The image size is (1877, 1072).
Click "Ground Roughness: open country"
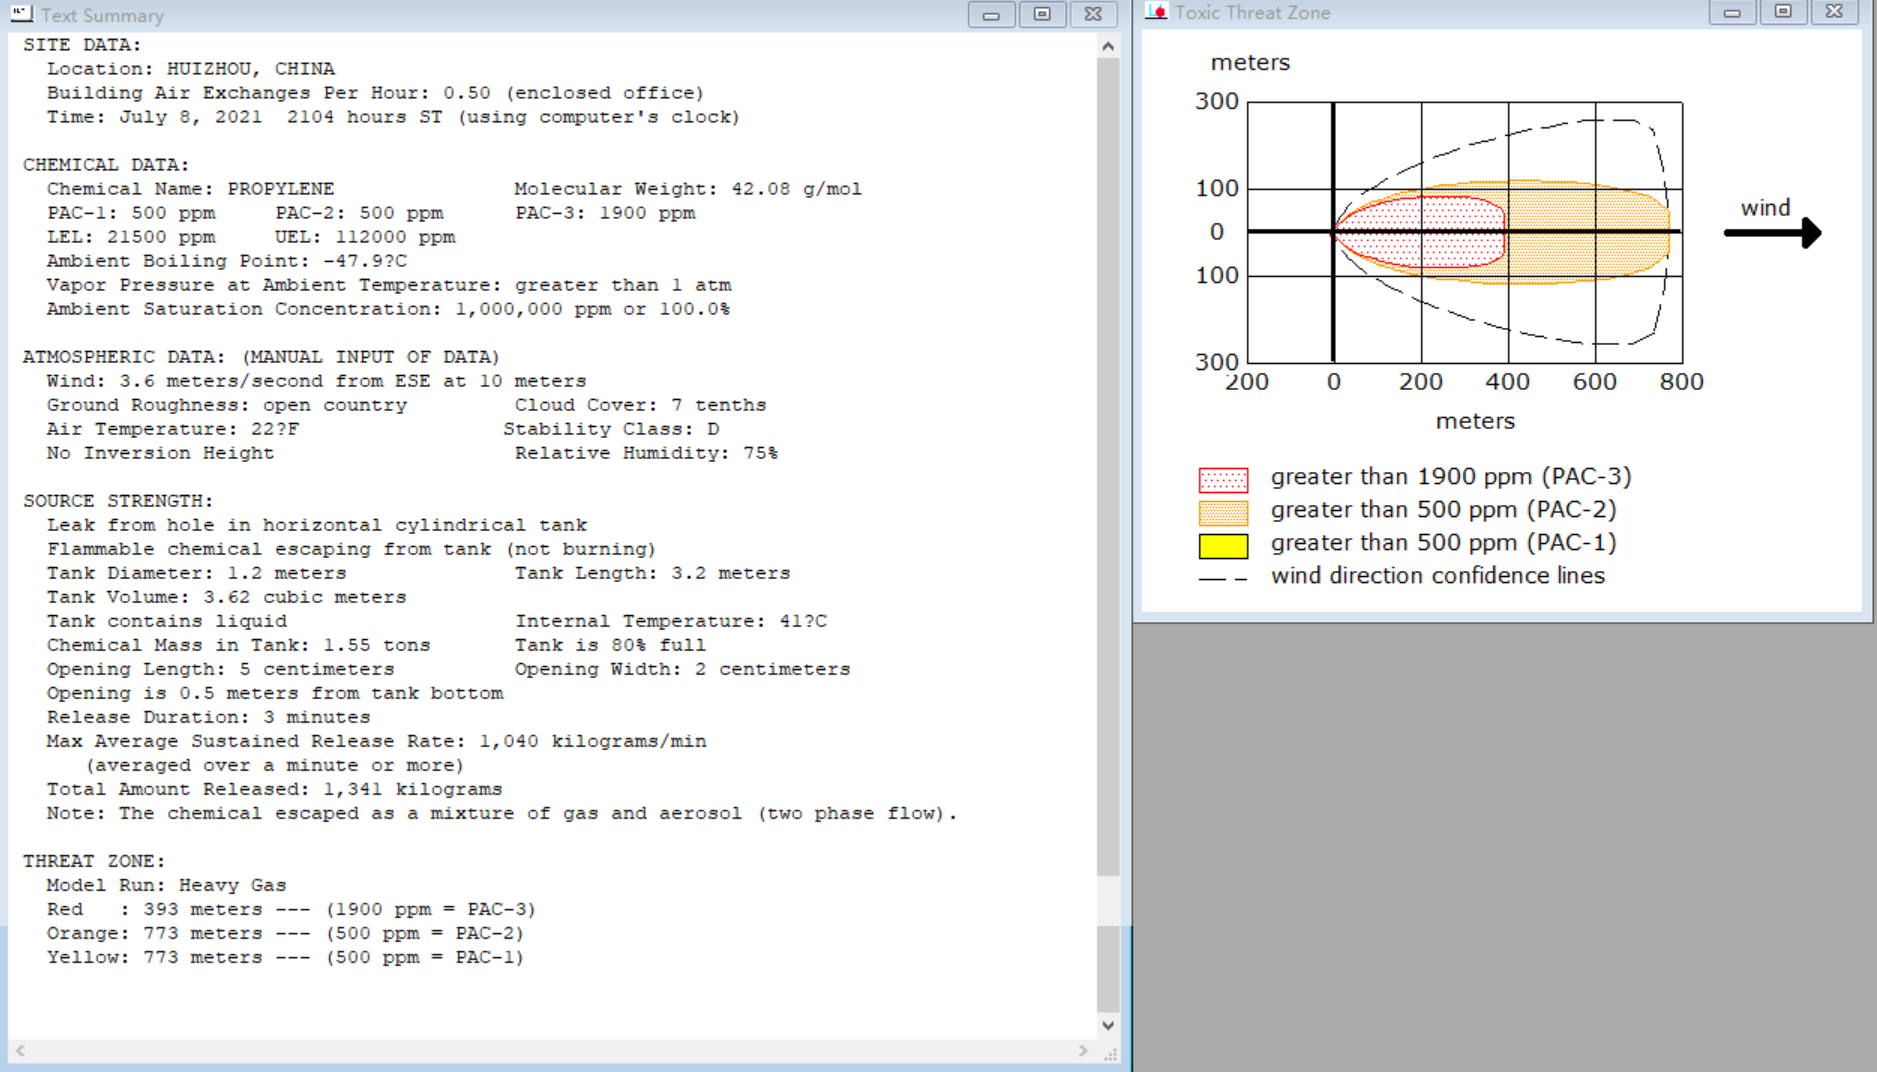tap(227, 405)
